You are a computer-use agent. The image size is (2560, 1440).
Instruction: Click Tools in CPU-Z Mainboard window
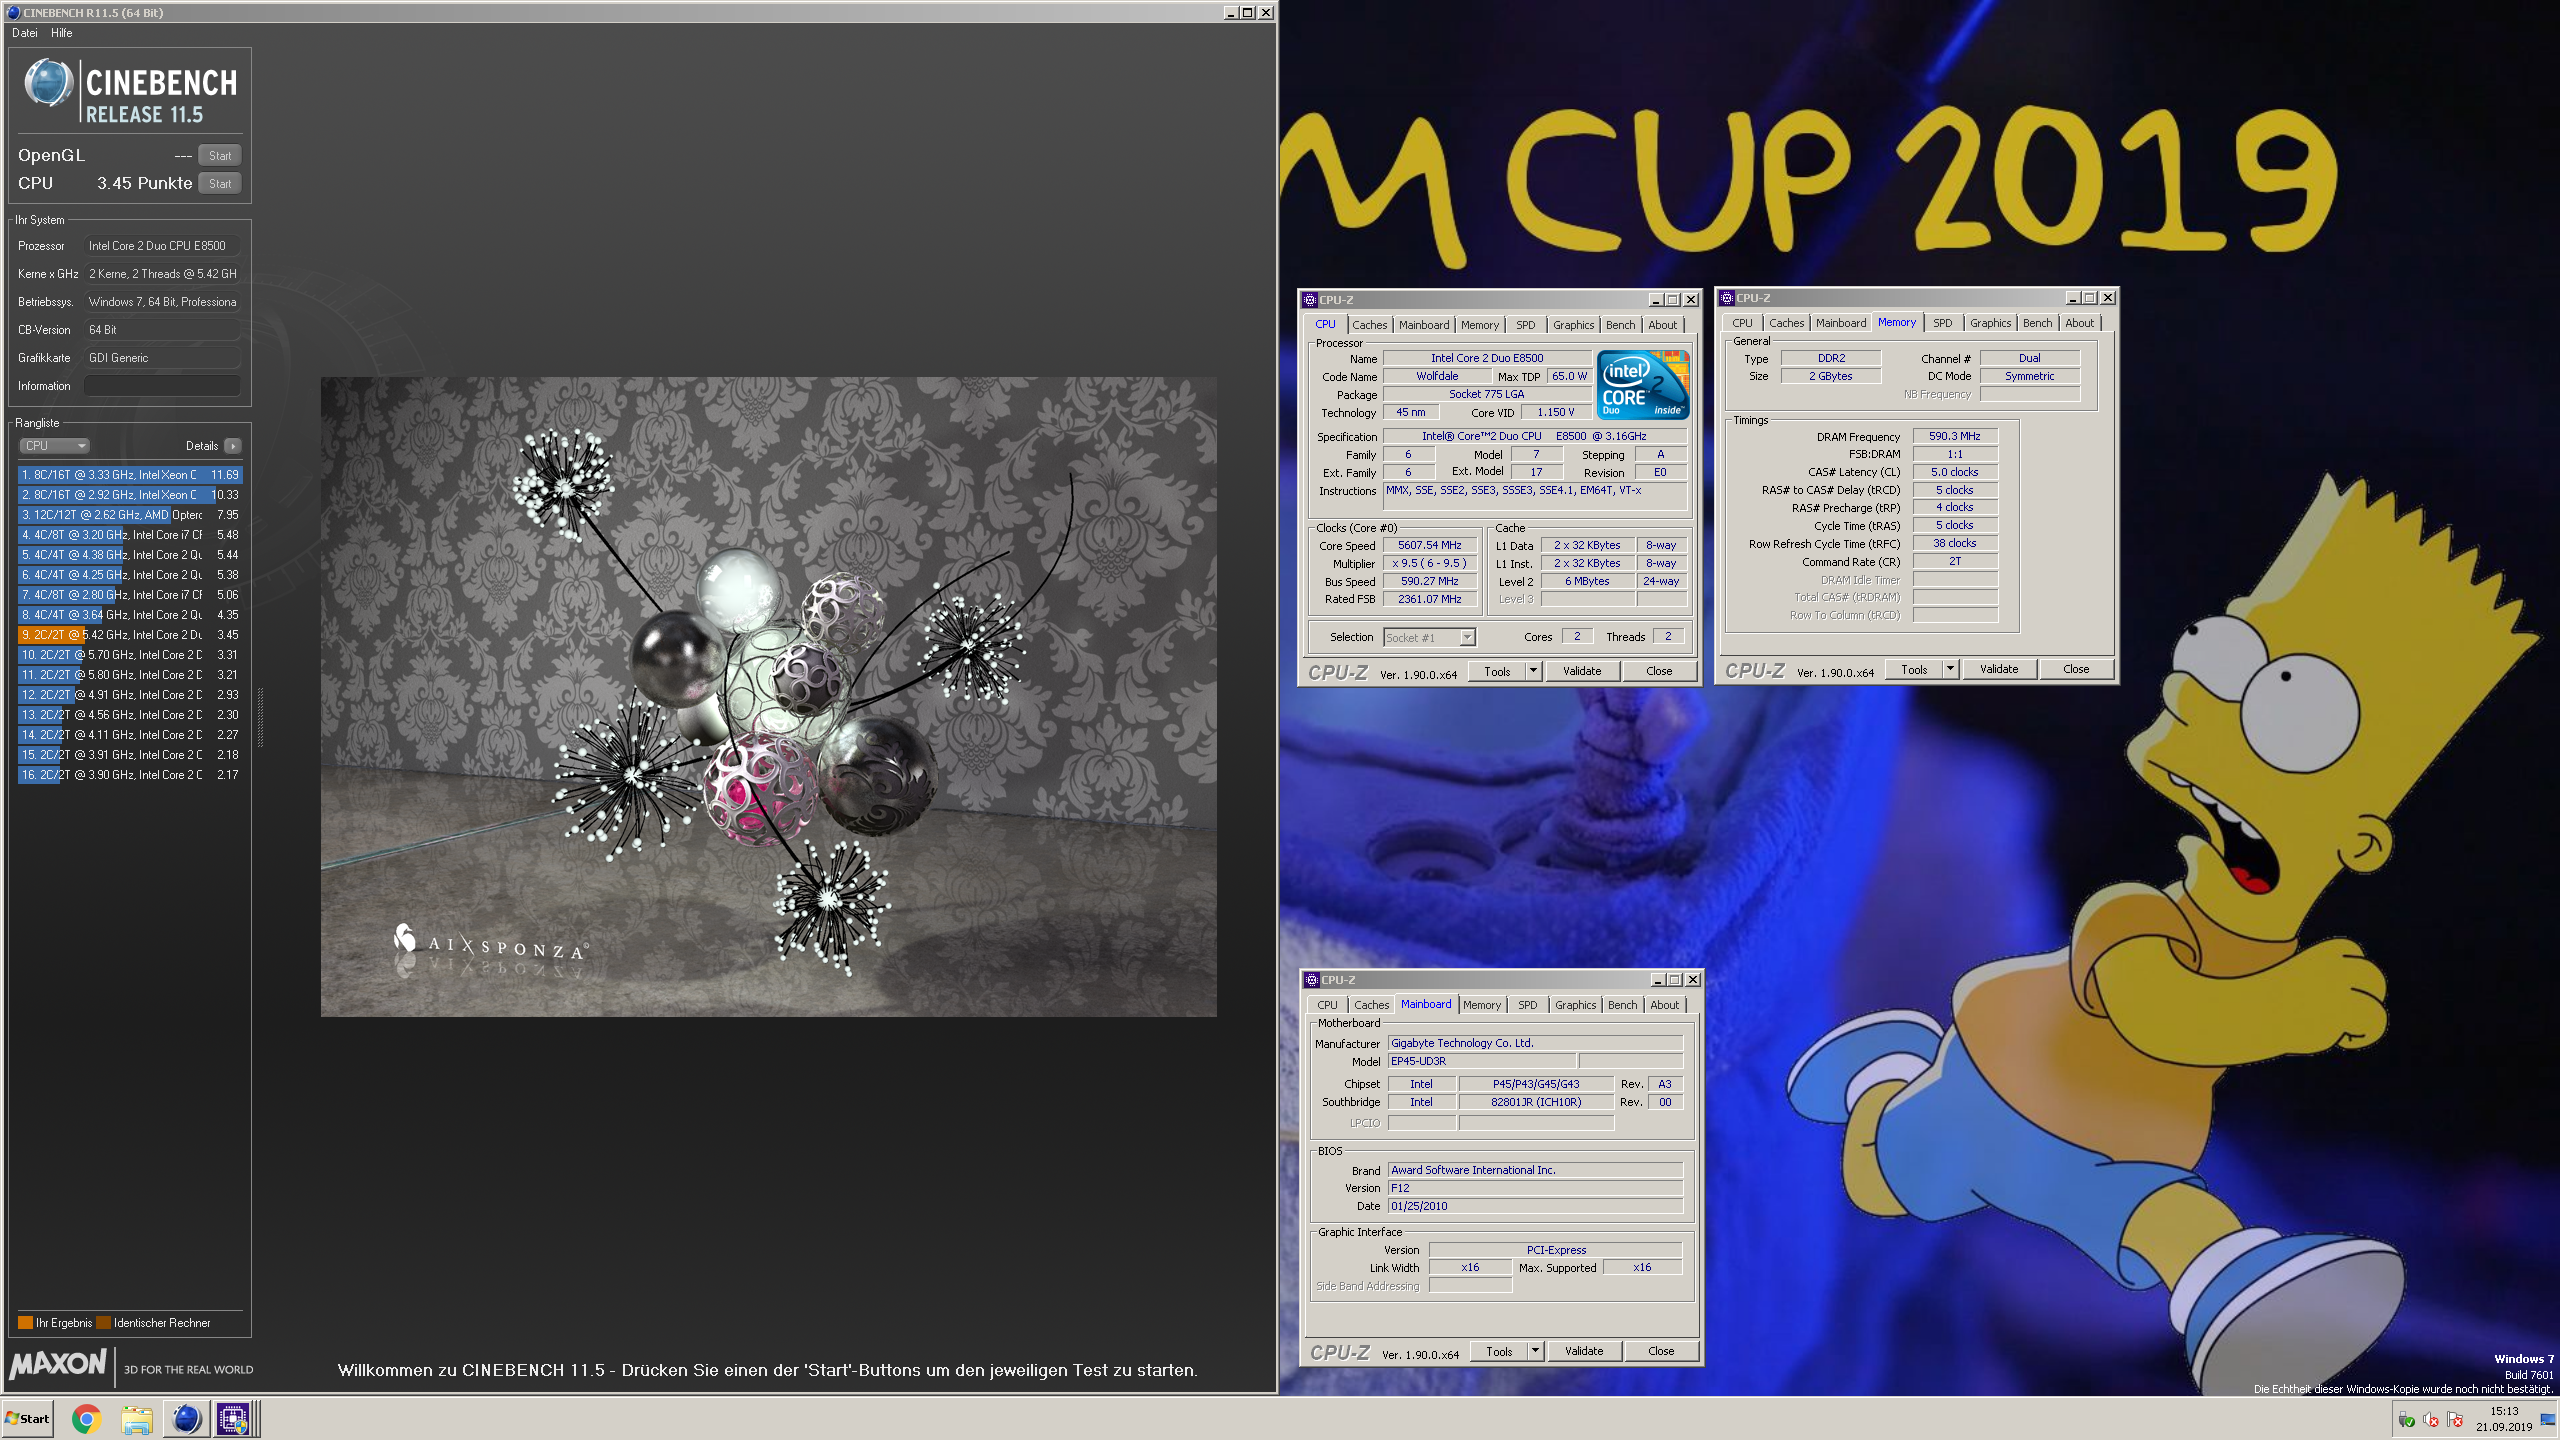(x=1499, y=1351)
